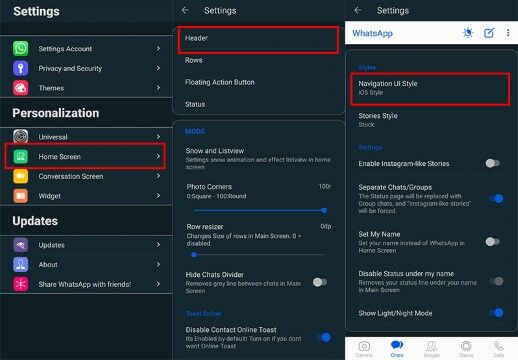Expand Share WhatsApp with friends chevron
This screenshot has width=518, height=360.
[x=158, y=284]
